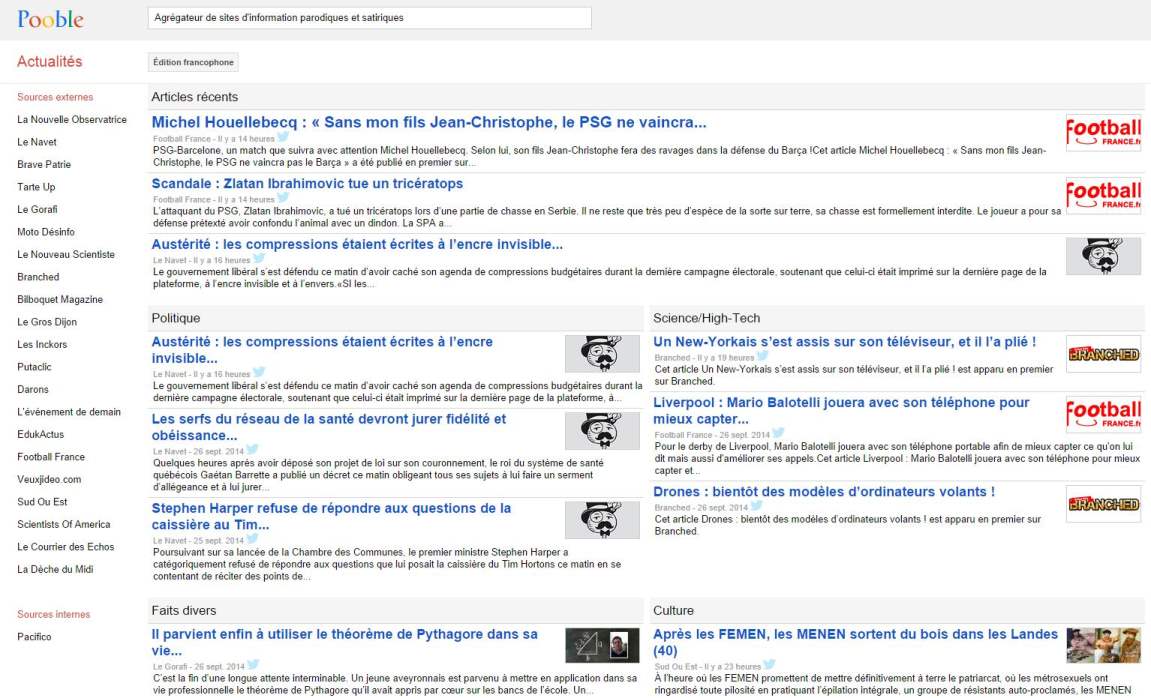Select Sud Ou Est in sidebar
This screenshot has height=698, width=1151.
[42, 502]
